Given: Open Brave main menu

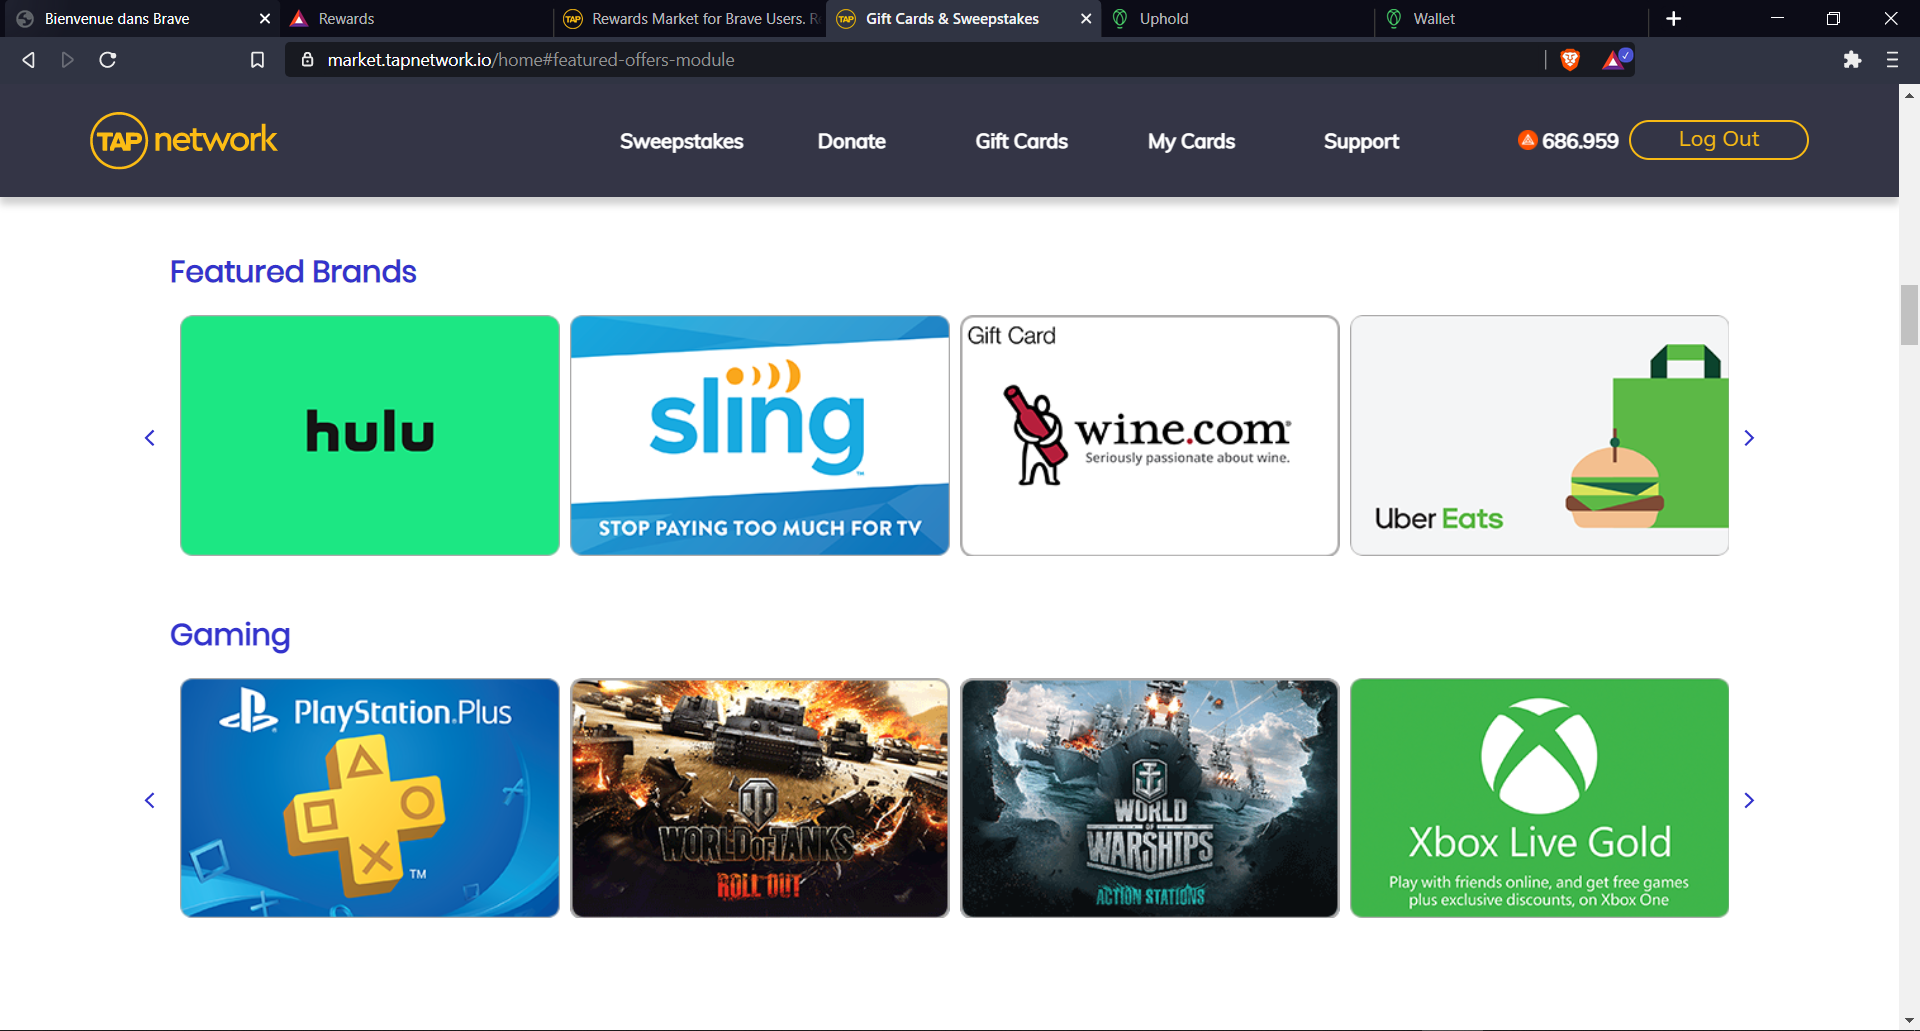Looking at the screenshot, I should (x=1892, y=60).
